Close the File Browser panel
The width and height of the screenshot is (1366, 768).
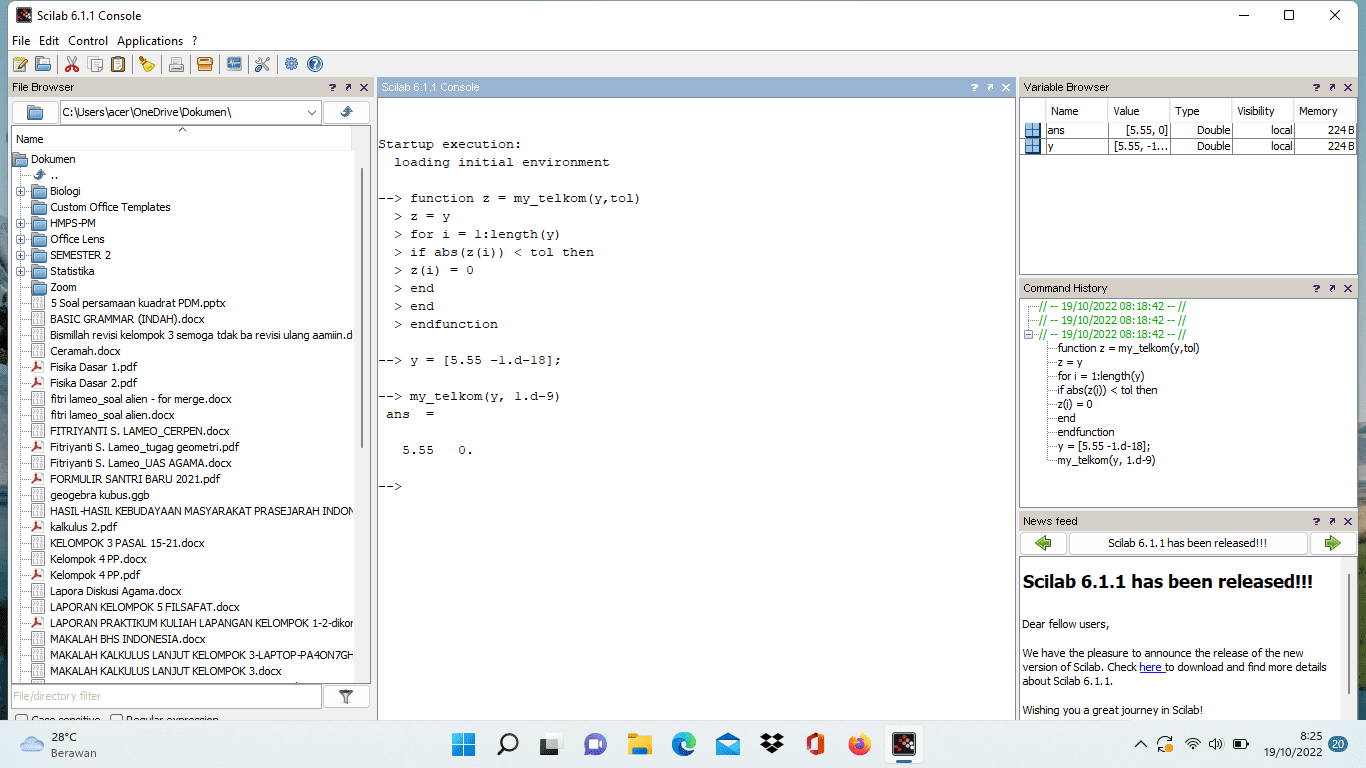tap(364, 88)
